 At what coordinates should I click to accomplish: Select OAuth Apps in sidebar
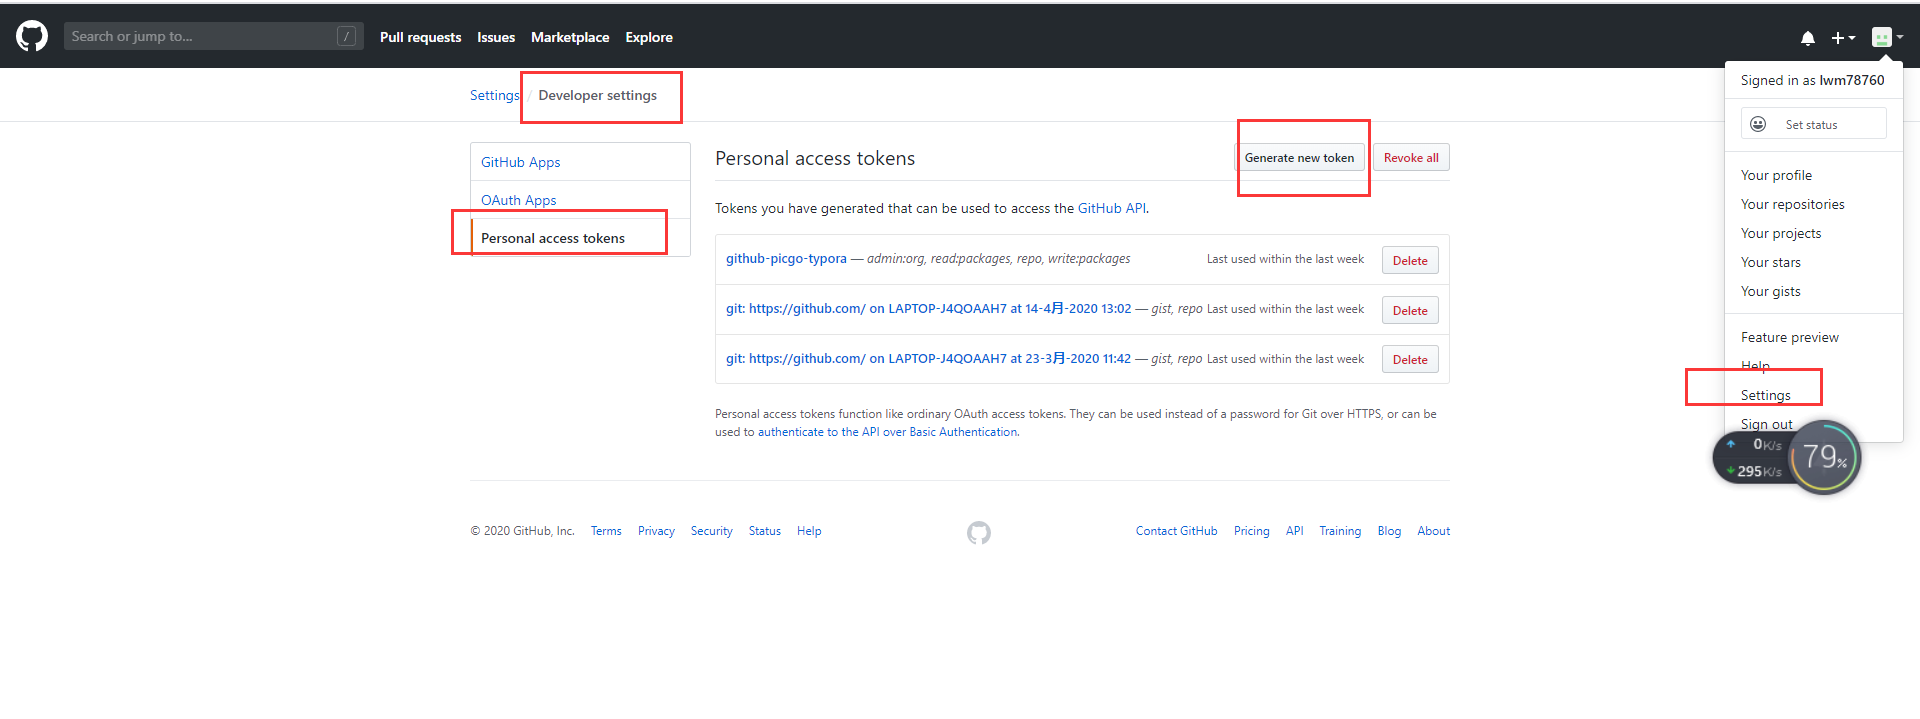(580, 200)
